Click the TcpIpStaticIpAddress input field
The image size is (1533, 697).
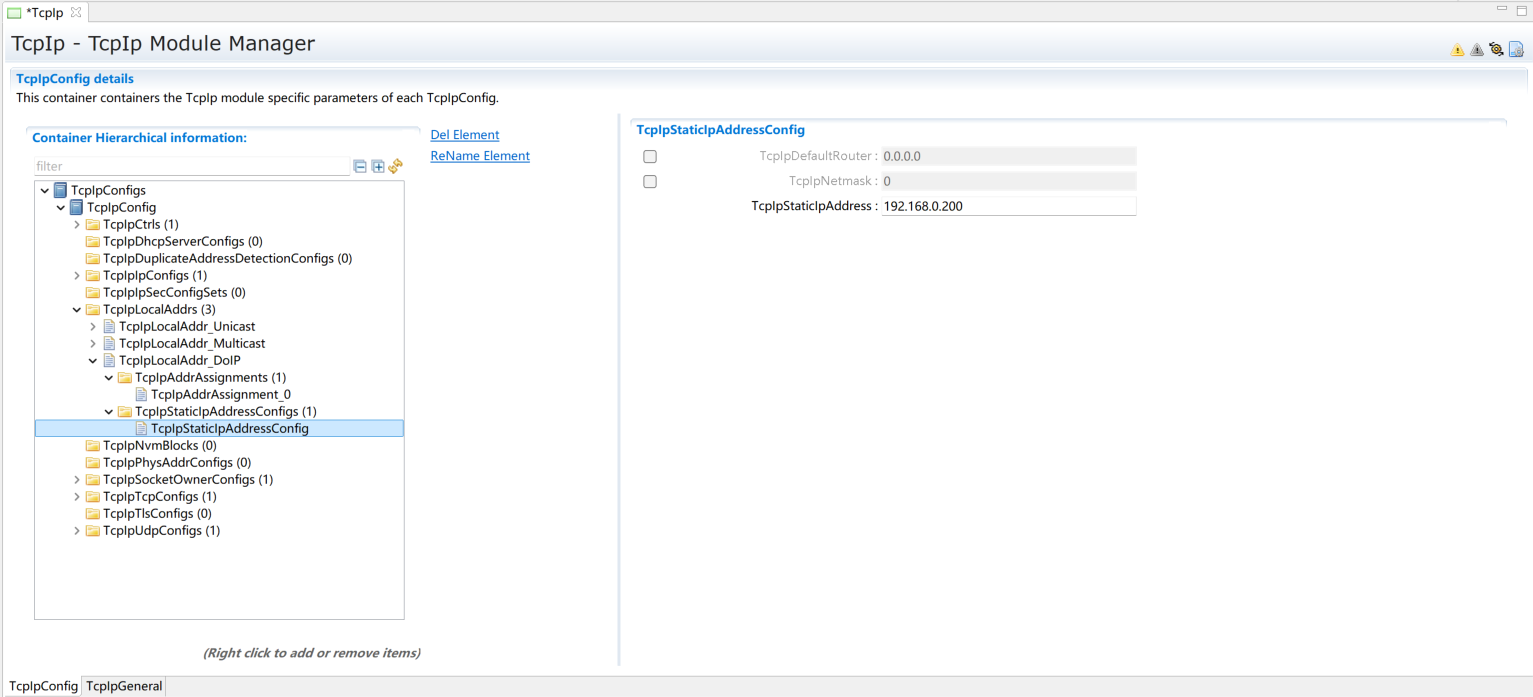1008,206
